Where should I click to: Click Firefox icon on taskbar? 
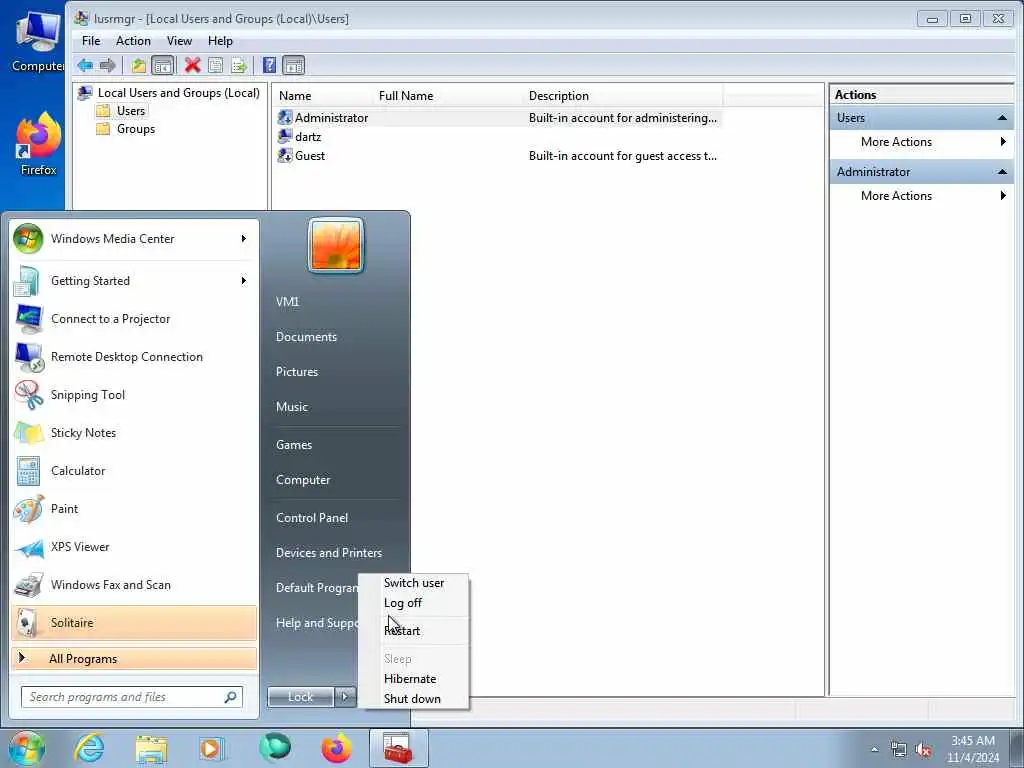336,748
